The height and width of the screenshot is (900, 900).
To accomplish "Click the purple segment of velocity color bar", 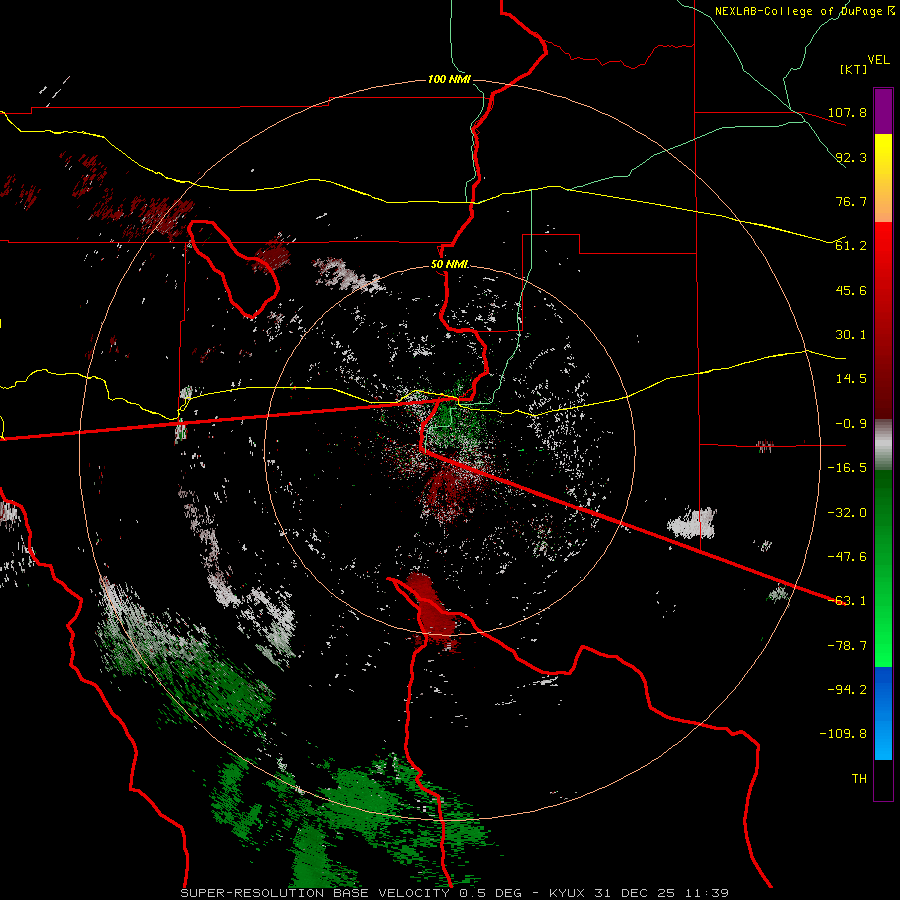I will click(x=883, y=111).
